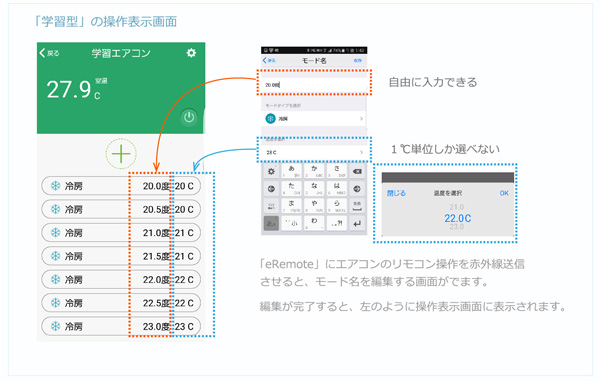Screen dimensions: 600x381
Task: Pick 21.0 above the selected temperature
Action: click(457, 207)
